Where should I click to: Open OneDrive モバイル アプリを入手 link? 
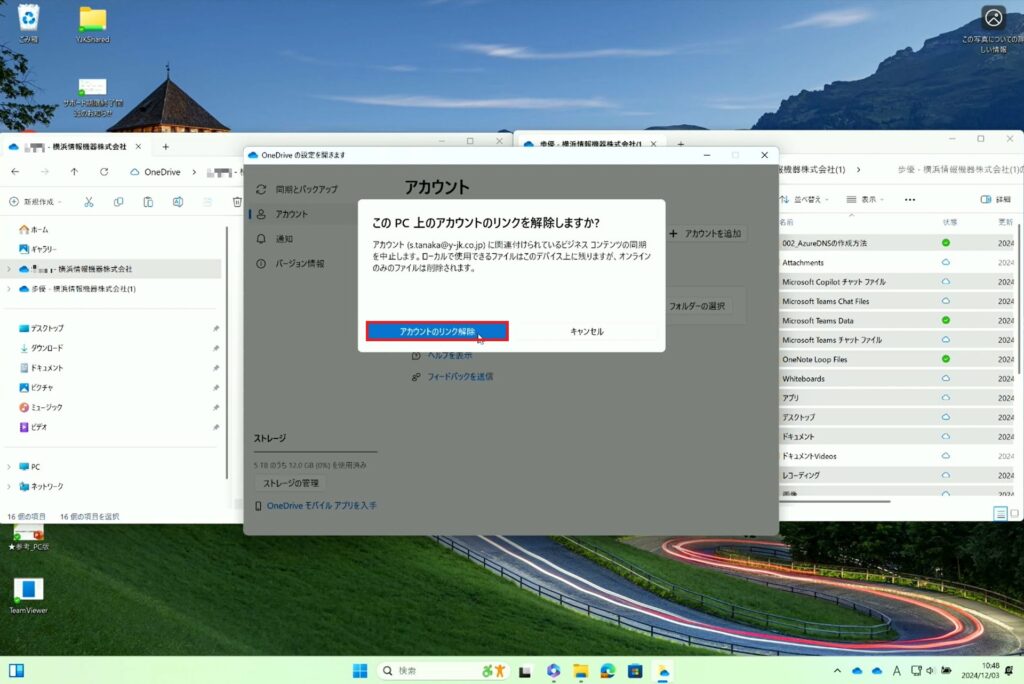321,506
